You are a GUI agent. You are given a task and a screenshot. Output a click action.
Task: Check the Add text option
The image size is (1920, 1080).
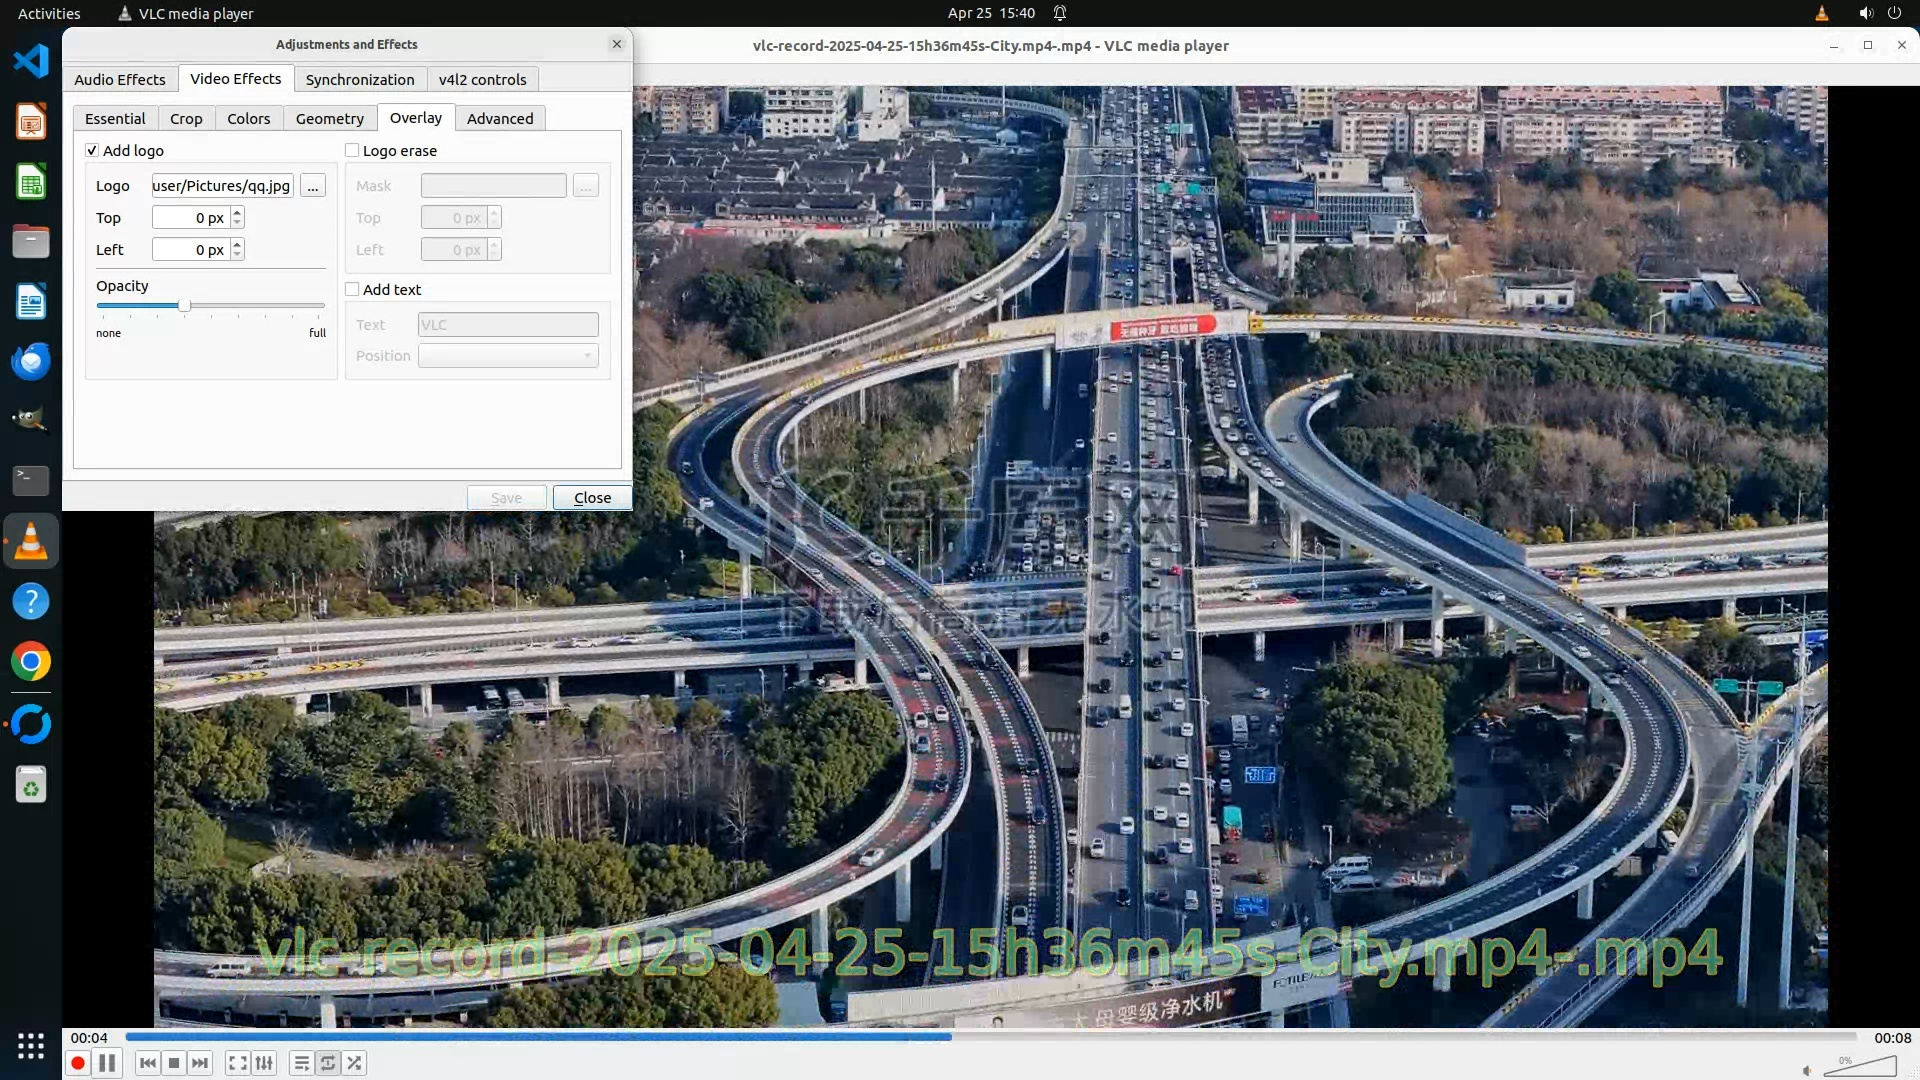[352, 289]
